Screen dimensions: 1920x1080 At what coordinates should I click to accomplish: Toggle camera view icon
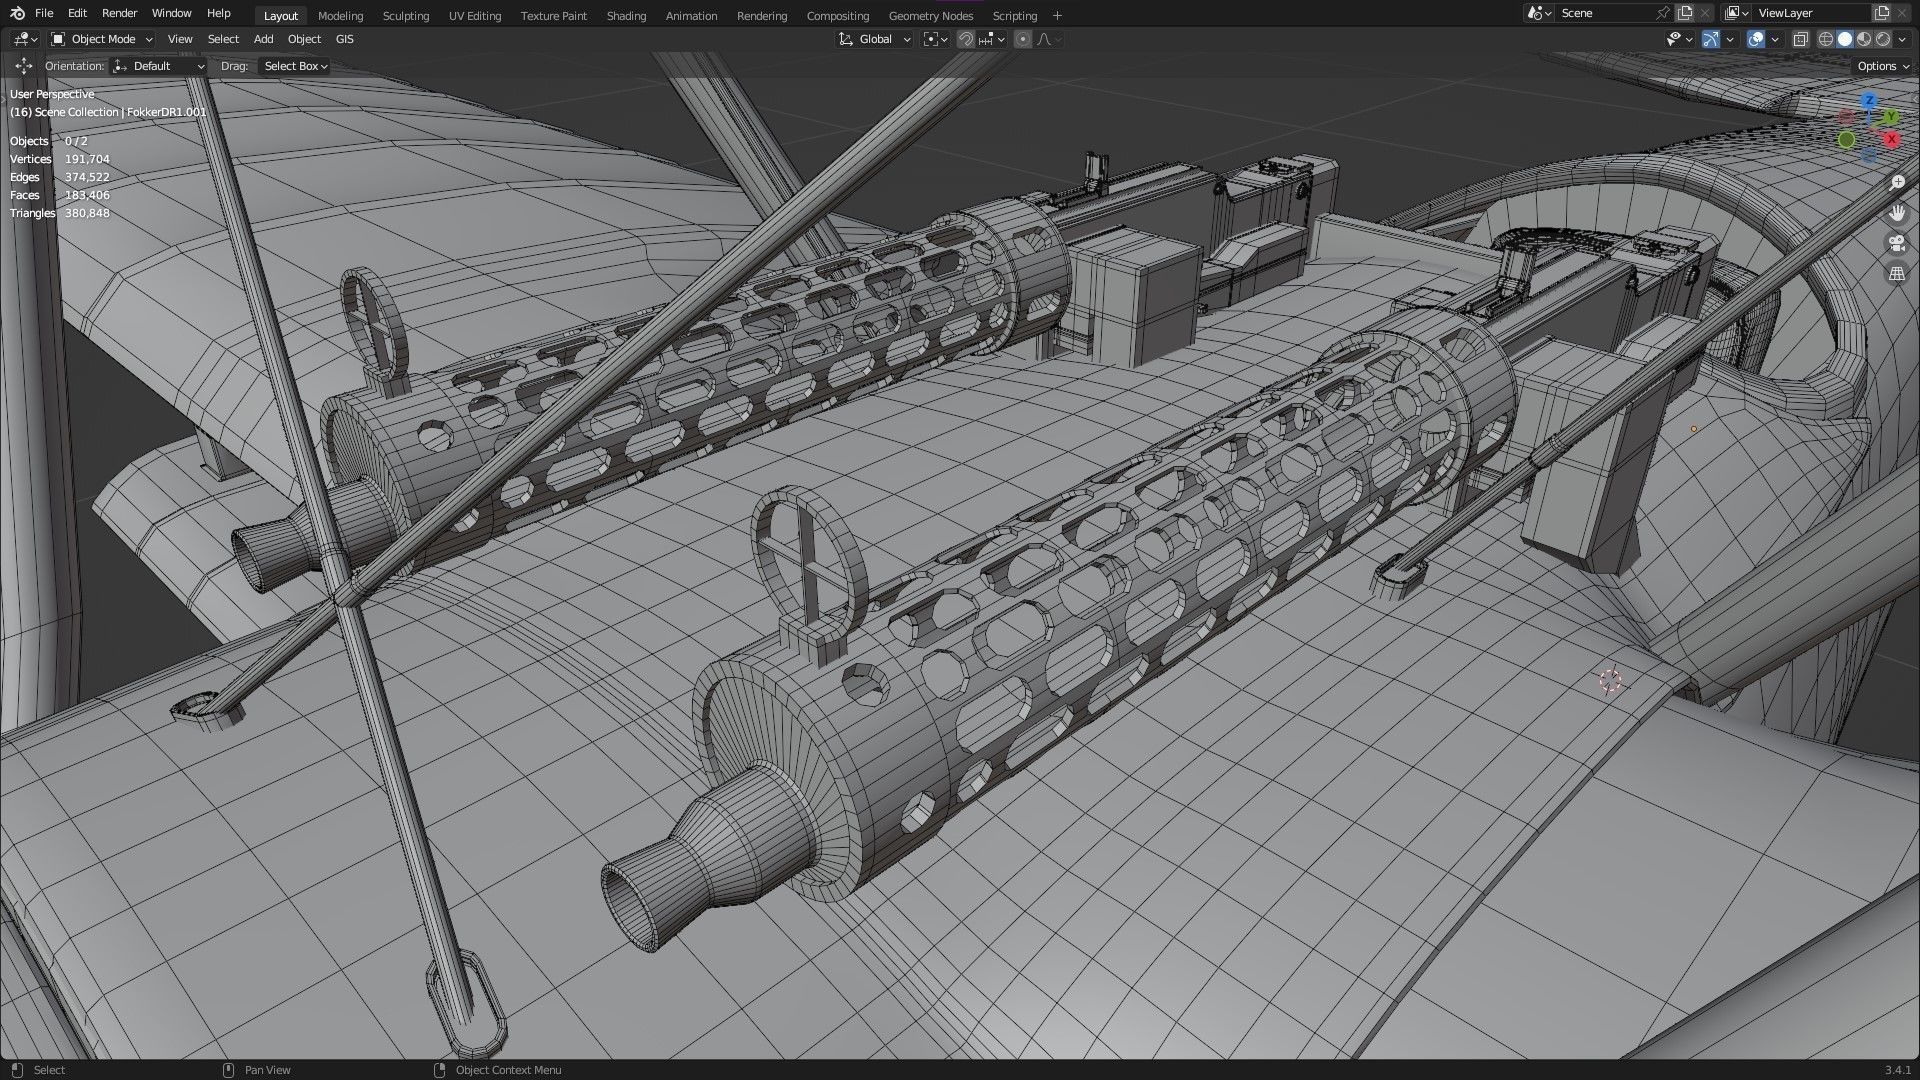1896,243
